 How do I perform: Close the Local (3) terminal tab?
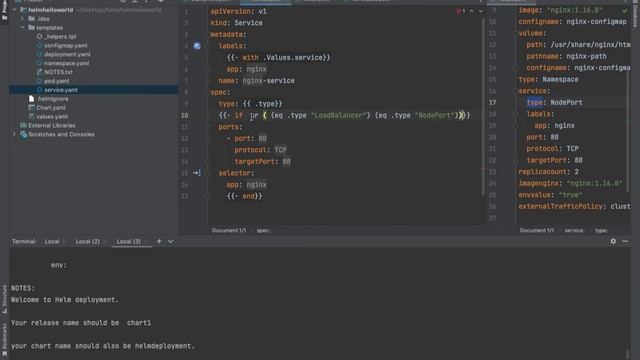[146, 242]
